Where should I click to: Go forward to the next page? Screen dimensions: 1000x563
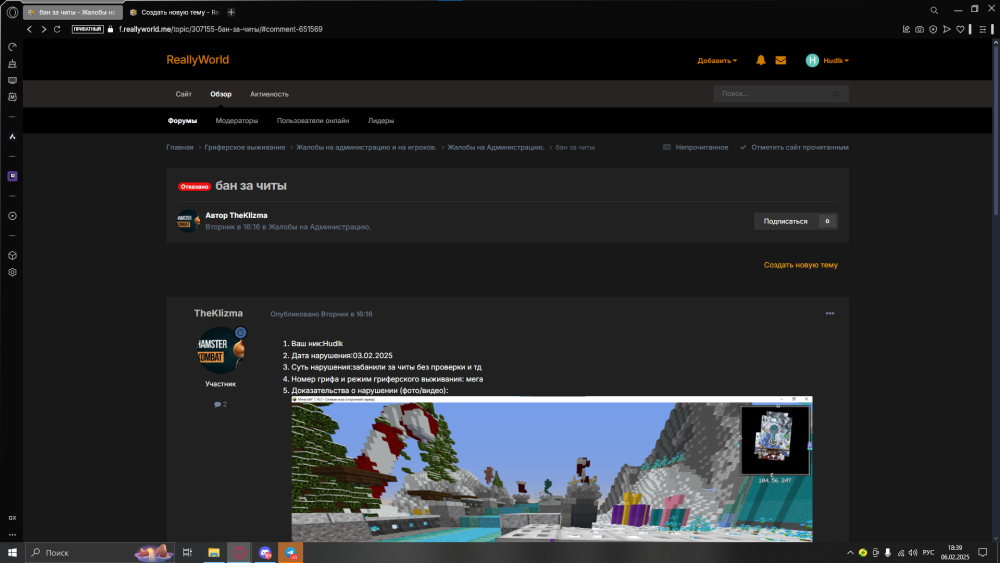43,29
